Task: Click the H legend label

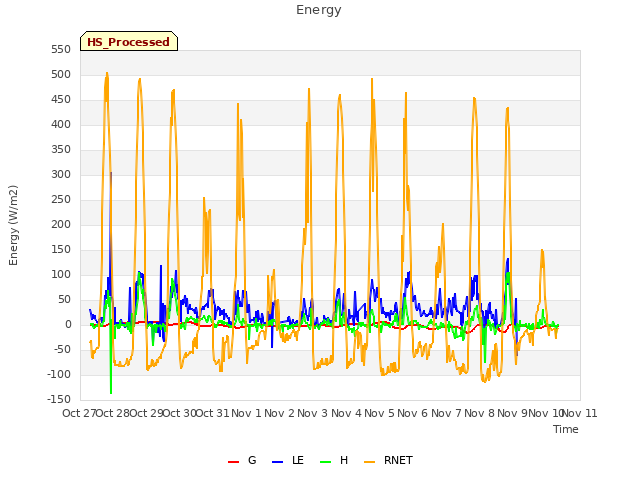Action: tap(344, 460)
